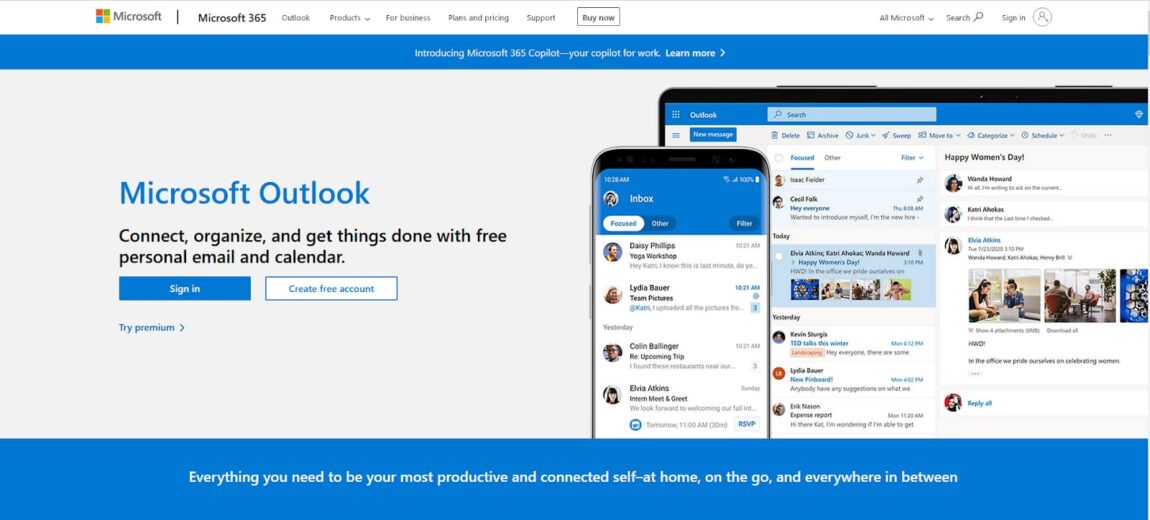Click Archive in the tablet Outlook toolbar

click(x=823, y=135)
